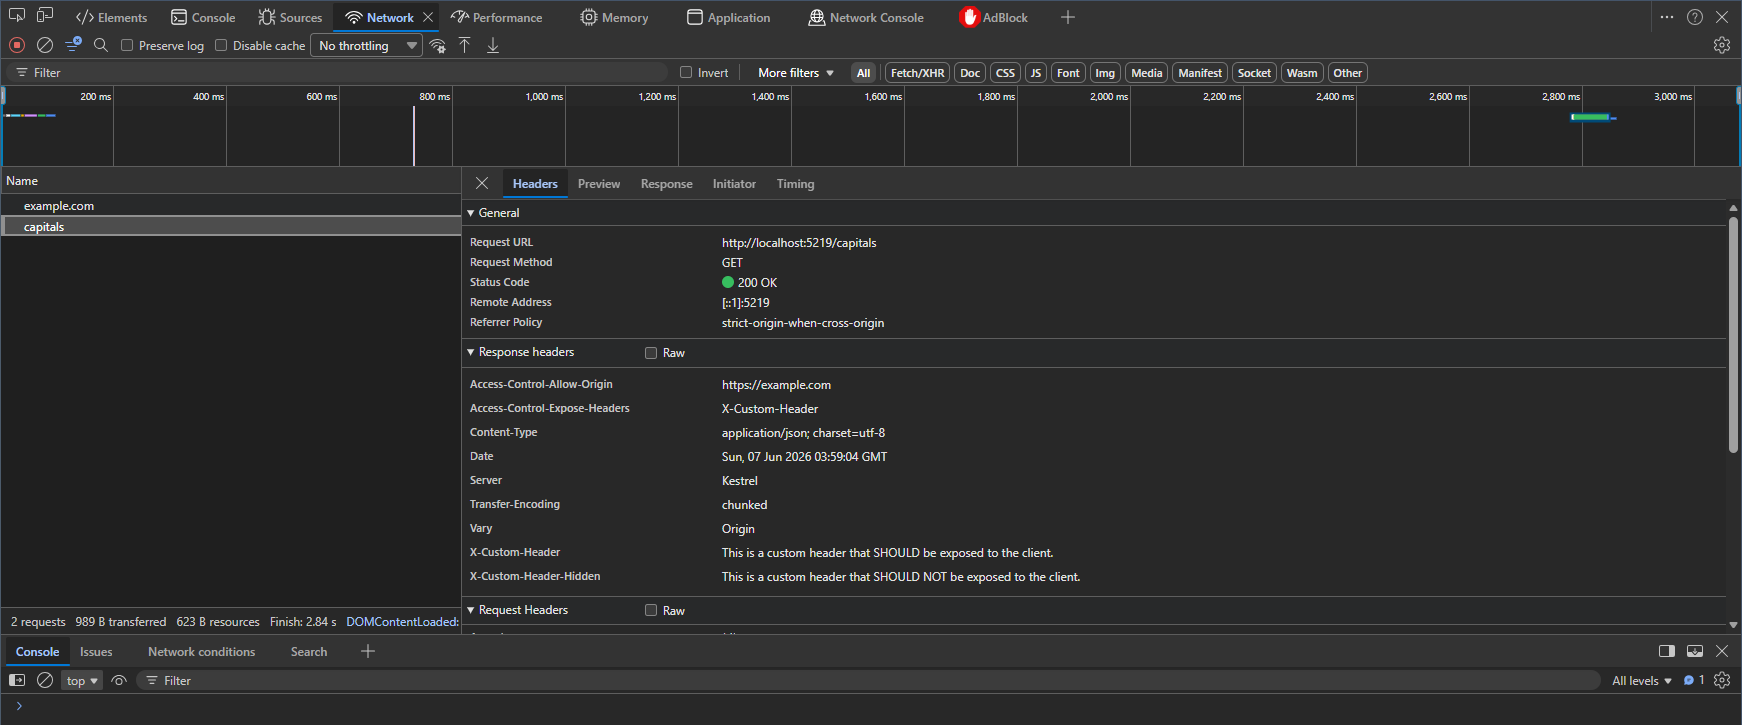Click the network filter funnel icon

pyautogui.click(x=73, y=45)
